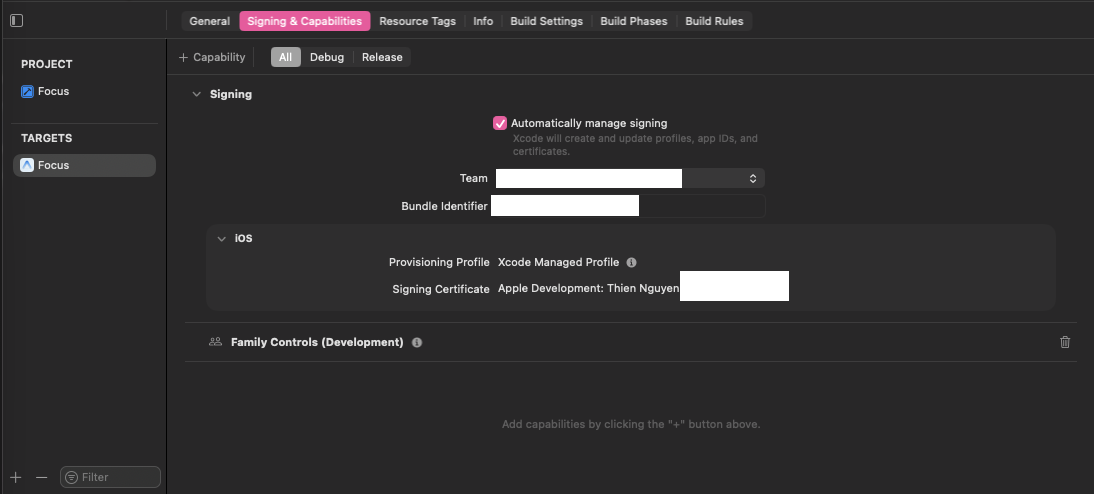Select the Debug configuration filter
This screenshot has height=494, width=1094.
click(327, 57)
